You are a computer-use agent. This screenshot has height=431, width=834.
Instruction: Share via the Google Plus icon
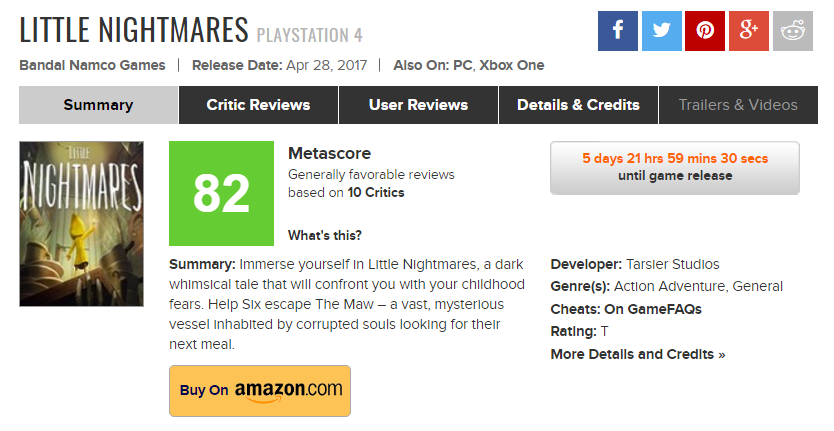point(749,30)
